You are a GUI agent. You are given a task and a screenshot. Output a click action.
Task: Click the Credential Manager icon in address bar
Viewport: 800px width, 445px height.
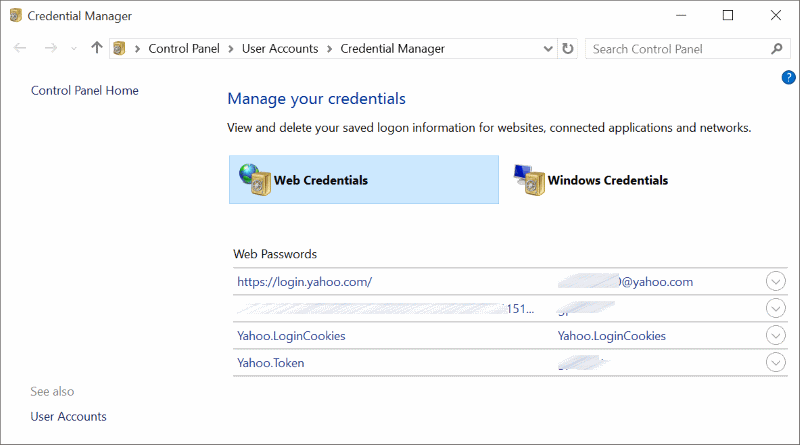click(119, 48)
